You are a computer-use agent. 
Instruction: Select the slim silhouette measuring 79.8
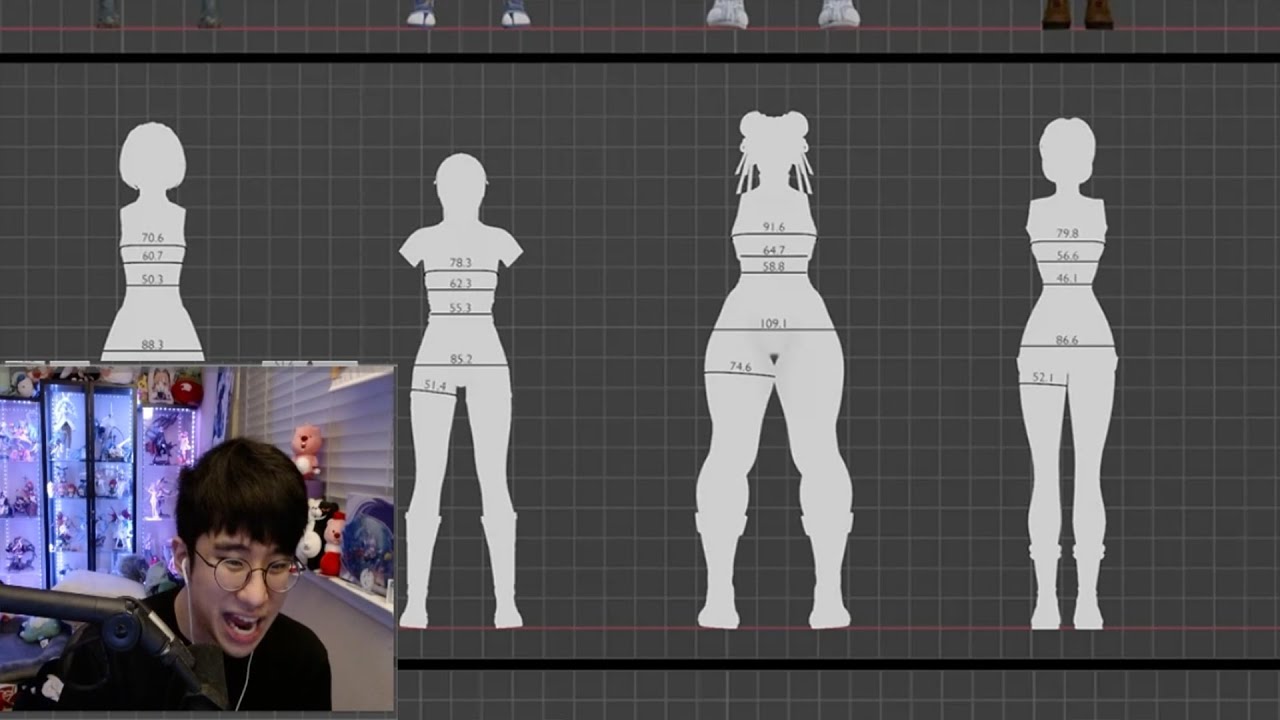point(1067,373)
